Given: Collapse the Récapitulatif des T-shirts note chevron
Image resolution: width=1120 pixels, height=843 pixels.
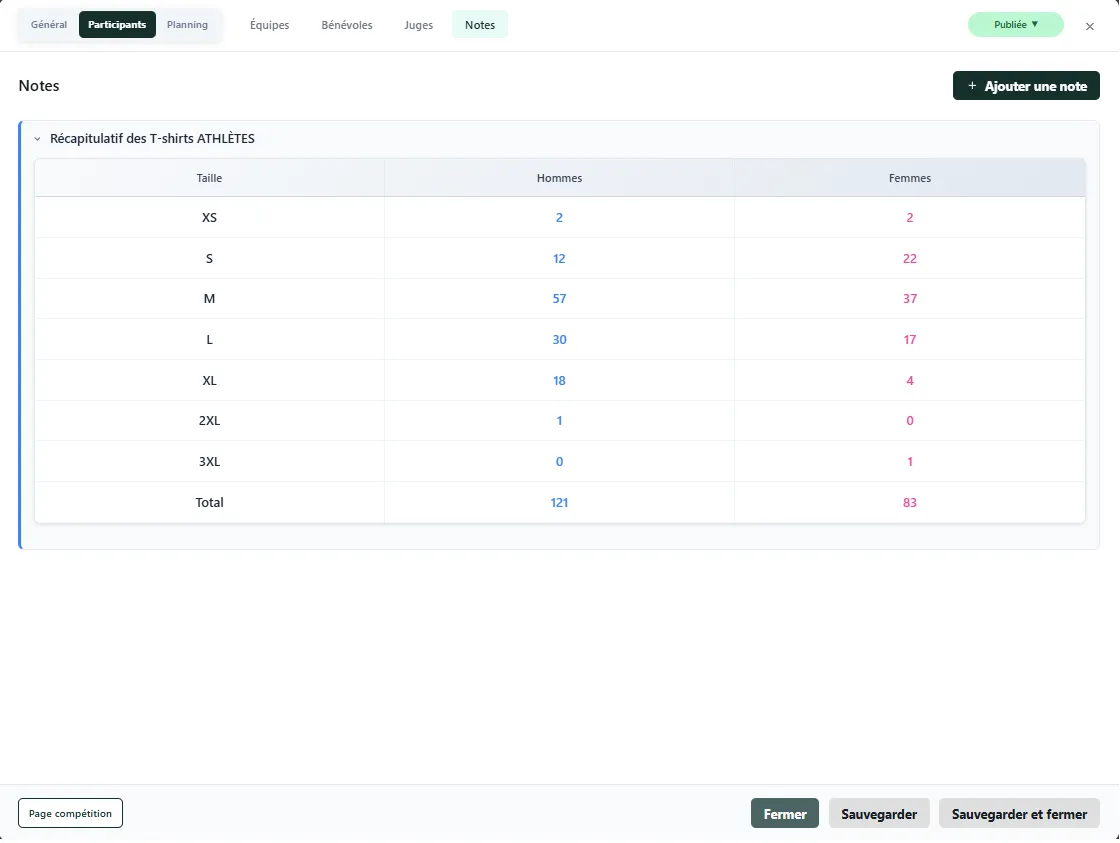Looking at the screenshot, I should [x=37, y=139].
